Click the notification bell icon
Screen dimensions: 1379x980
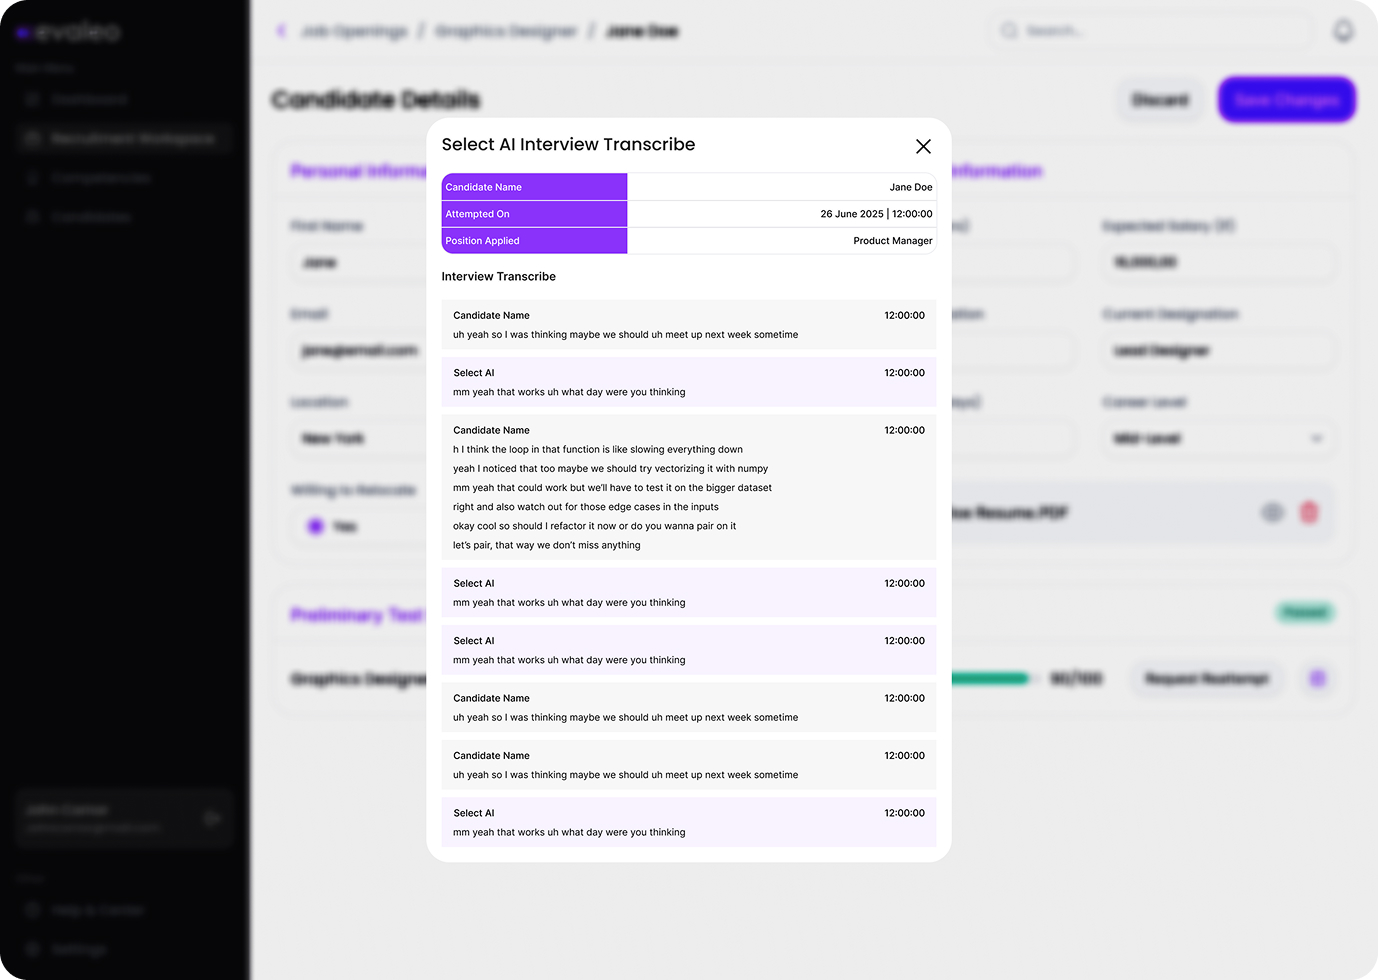tap(1343, 31)
